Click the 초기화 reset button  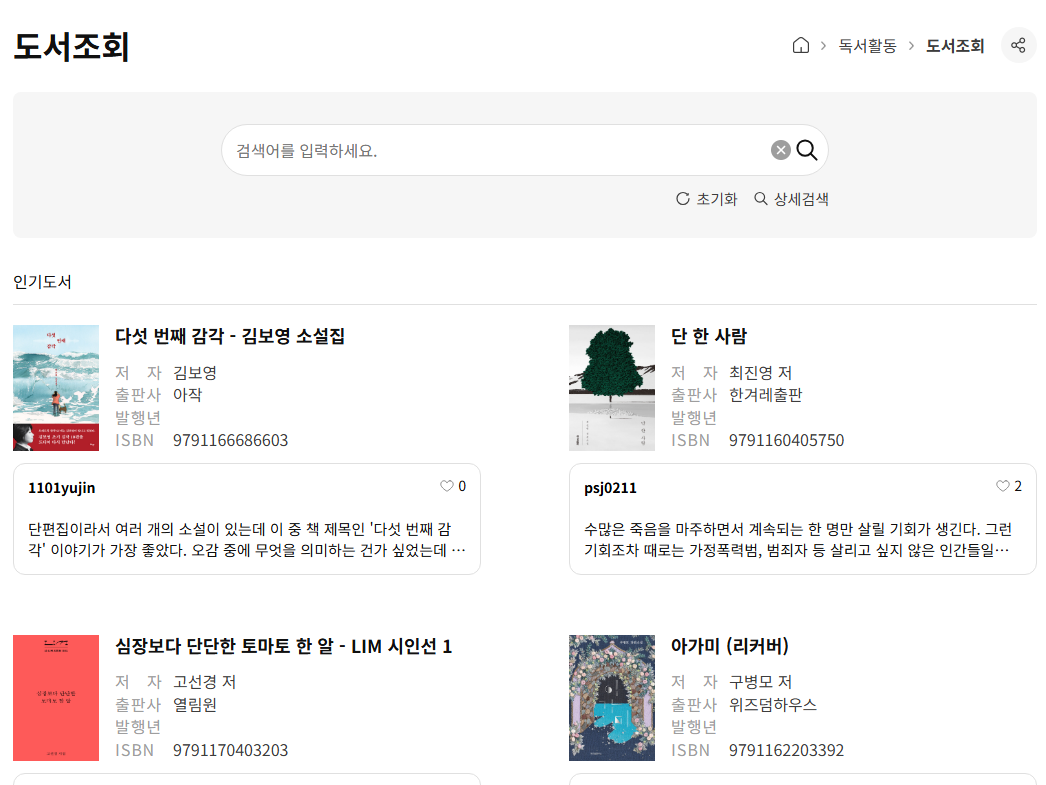706,199
